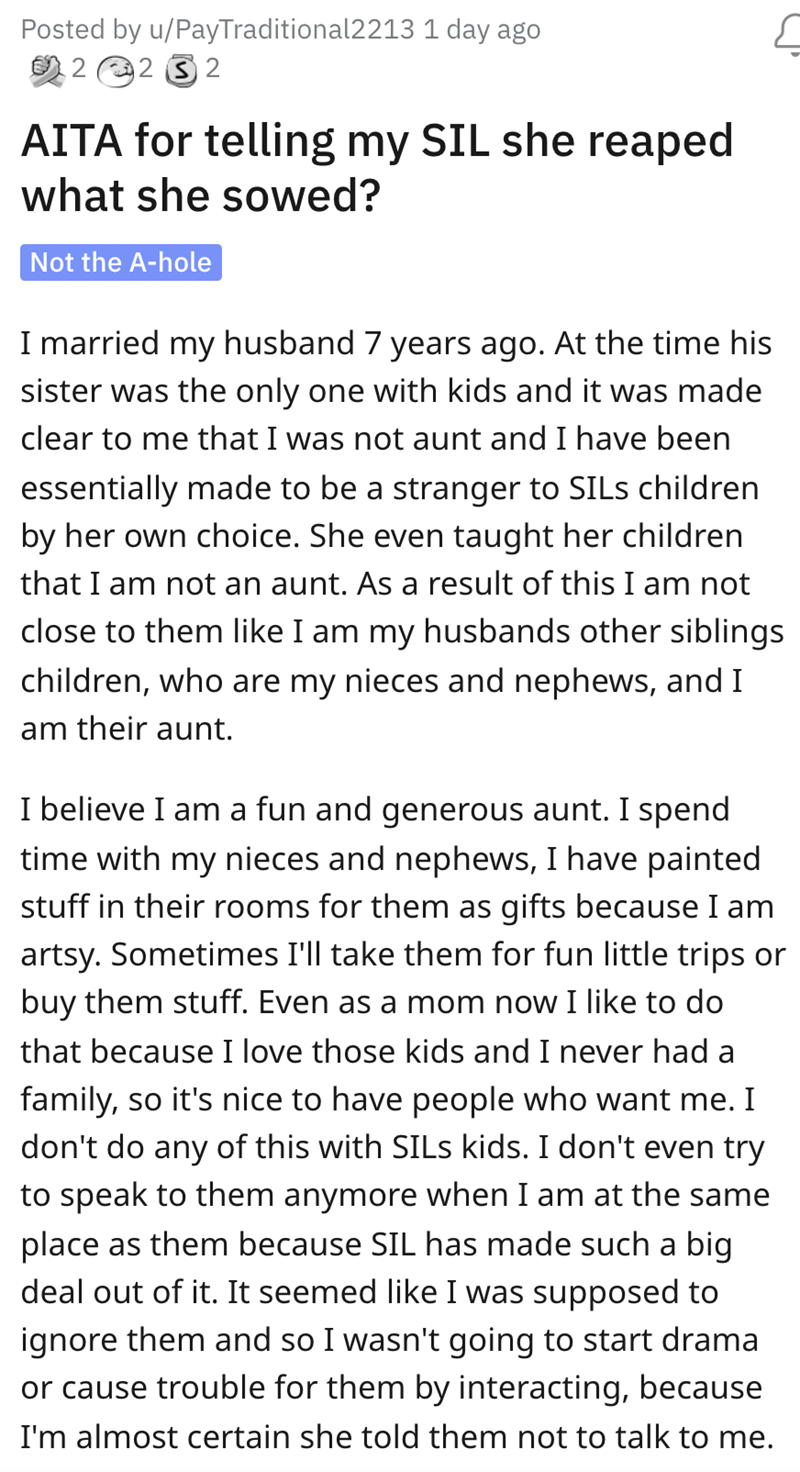
Task: Click the line "artsy. Sometimes I'll take them"
Action: [400, 954]
